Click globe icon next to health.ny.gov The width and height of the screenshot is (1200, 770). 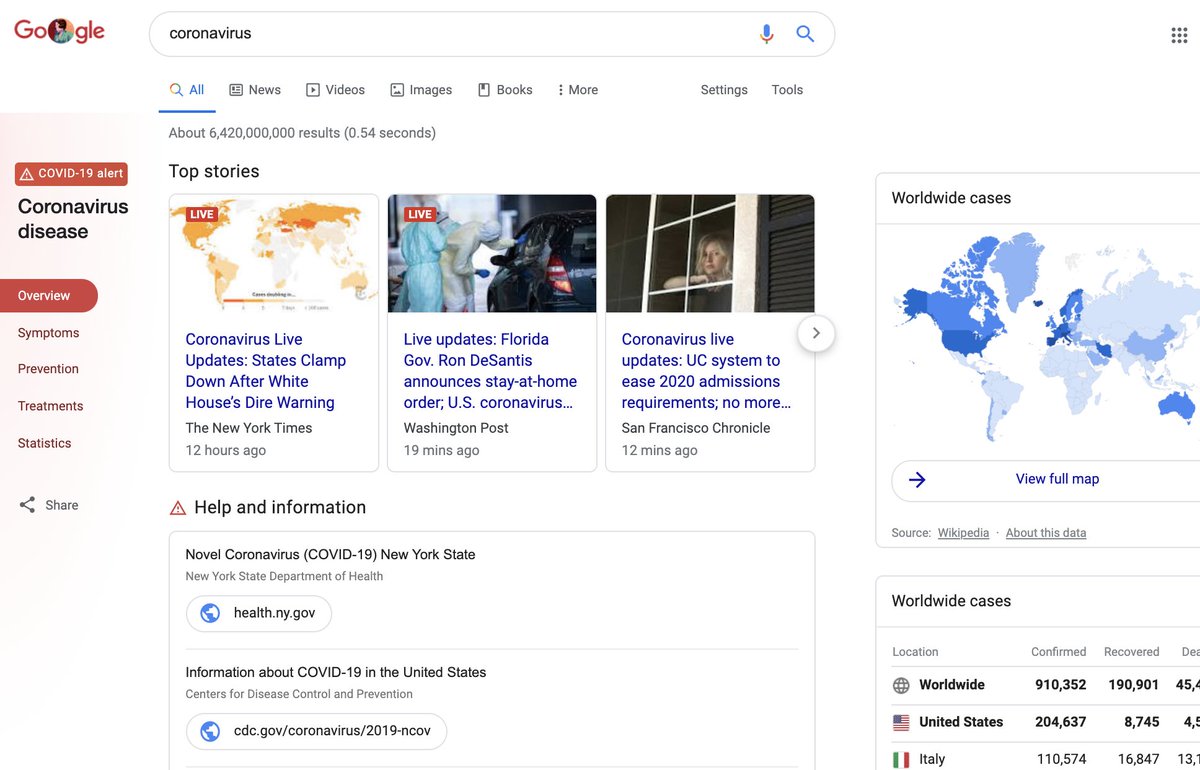[x=210, y=613]
